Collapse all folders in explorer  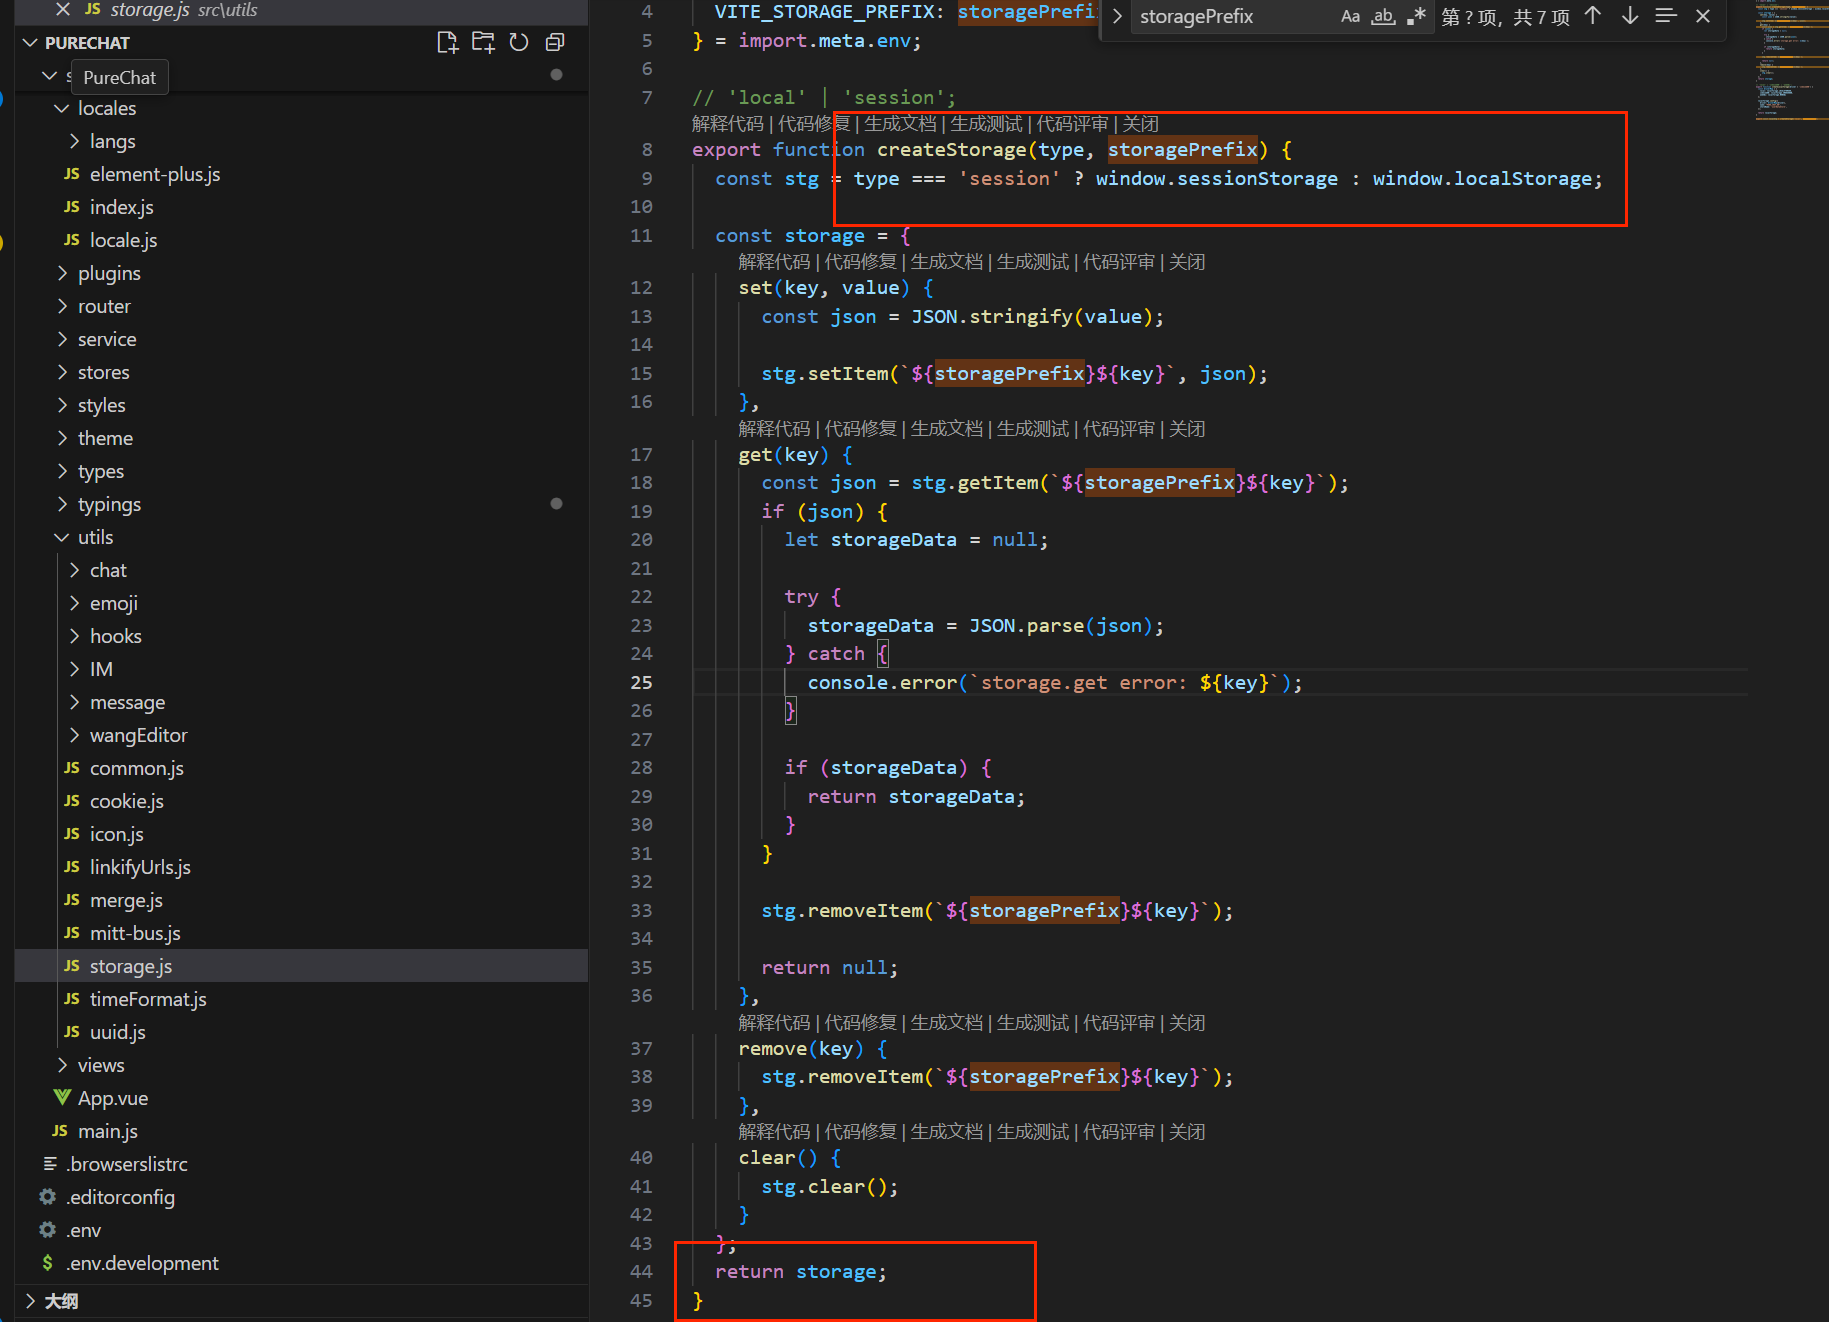click(x=555, y=42)
